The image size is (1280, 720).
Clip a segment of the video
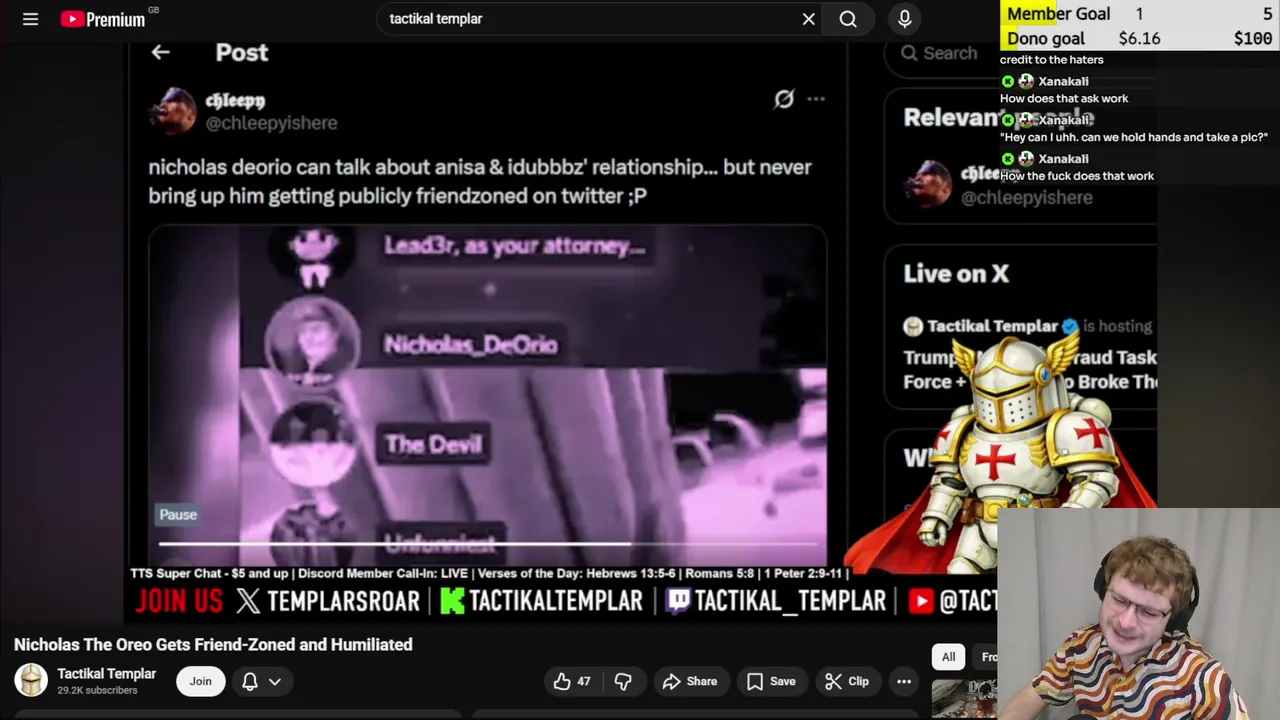coord(847,681)
